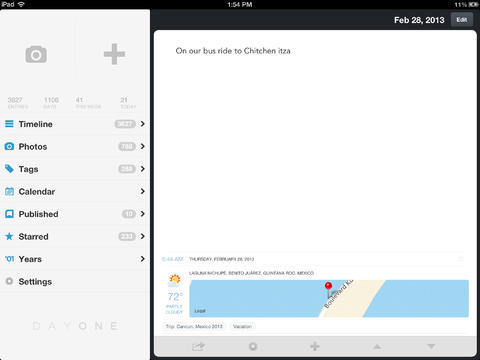Click the 41 this week statistic
The image size is (480, 360).
click(x=88, y=103)
